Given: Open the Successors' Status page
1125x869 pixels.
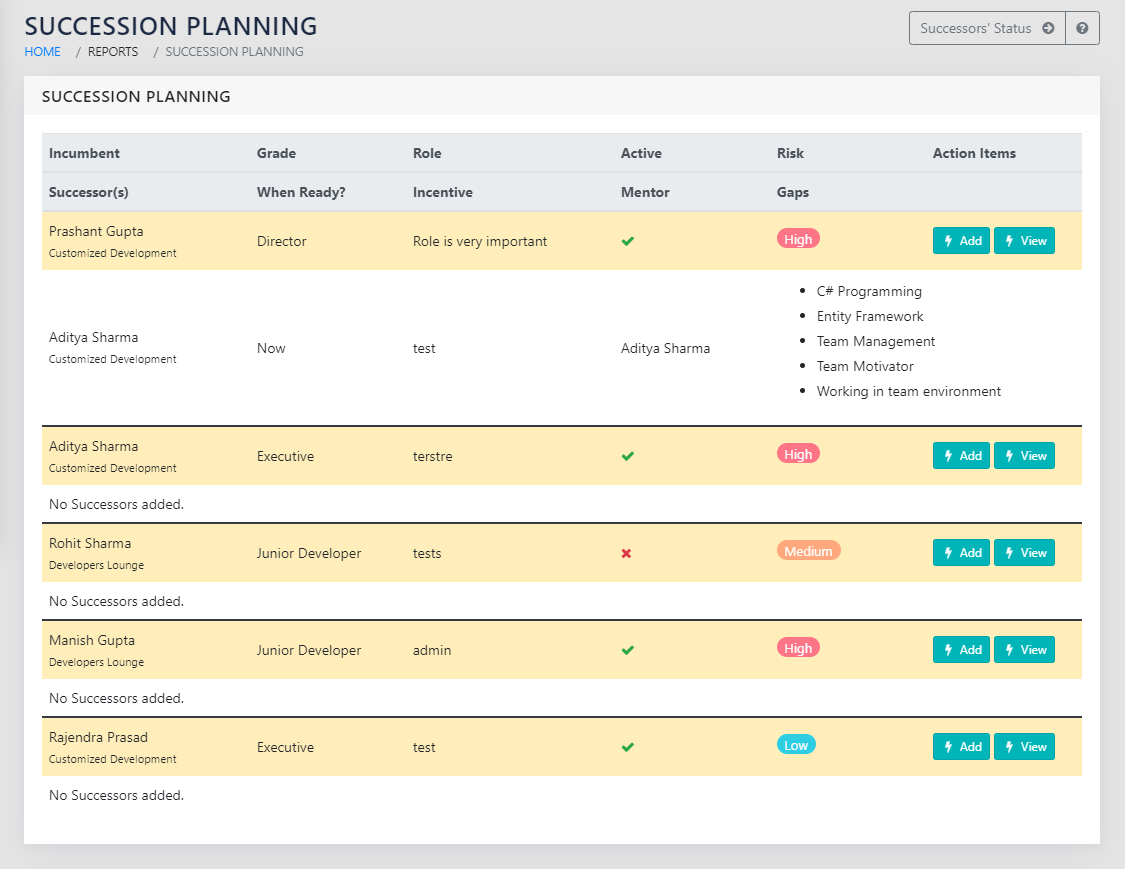Looking at the screenshot, I should [x=986, y=28].
